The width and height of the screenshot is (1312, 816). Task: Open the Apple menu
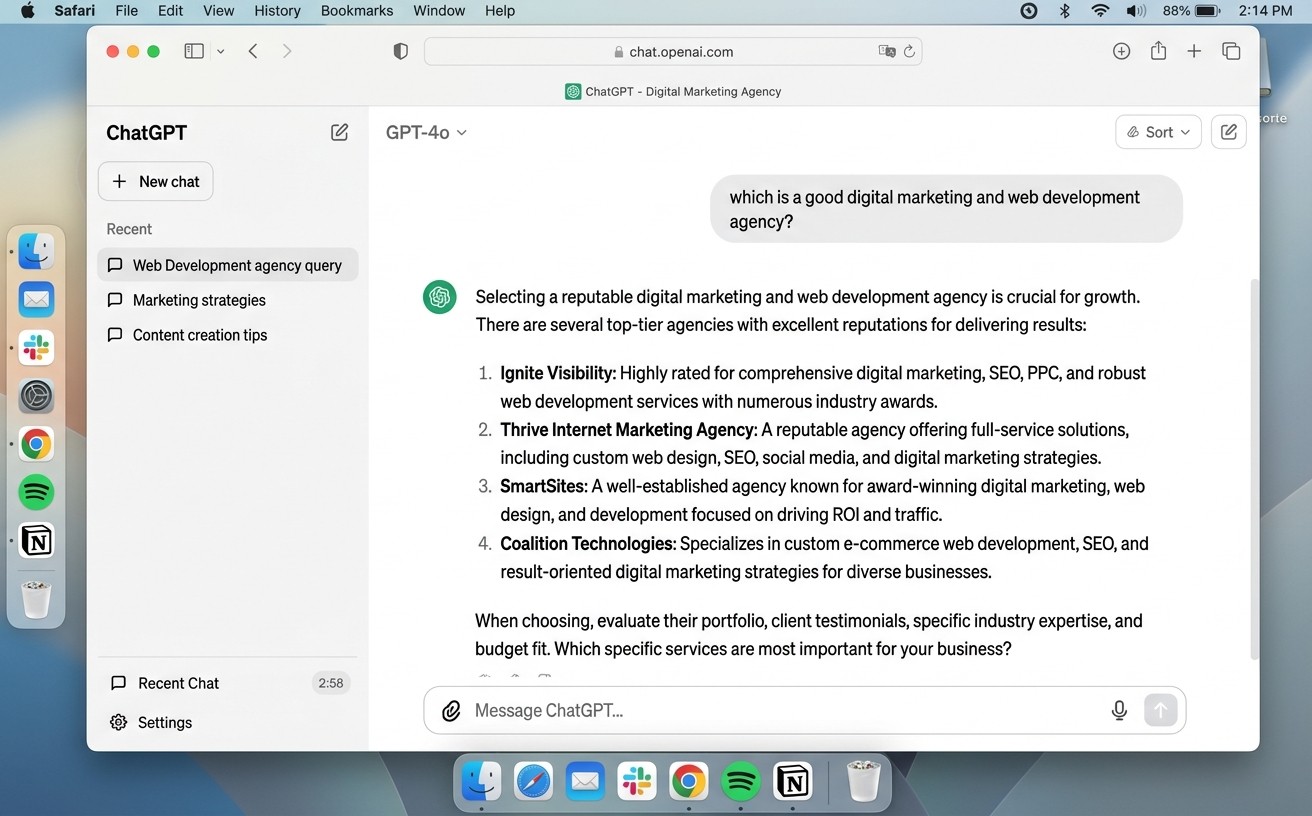pyautogui.click(x=27, y=11)
